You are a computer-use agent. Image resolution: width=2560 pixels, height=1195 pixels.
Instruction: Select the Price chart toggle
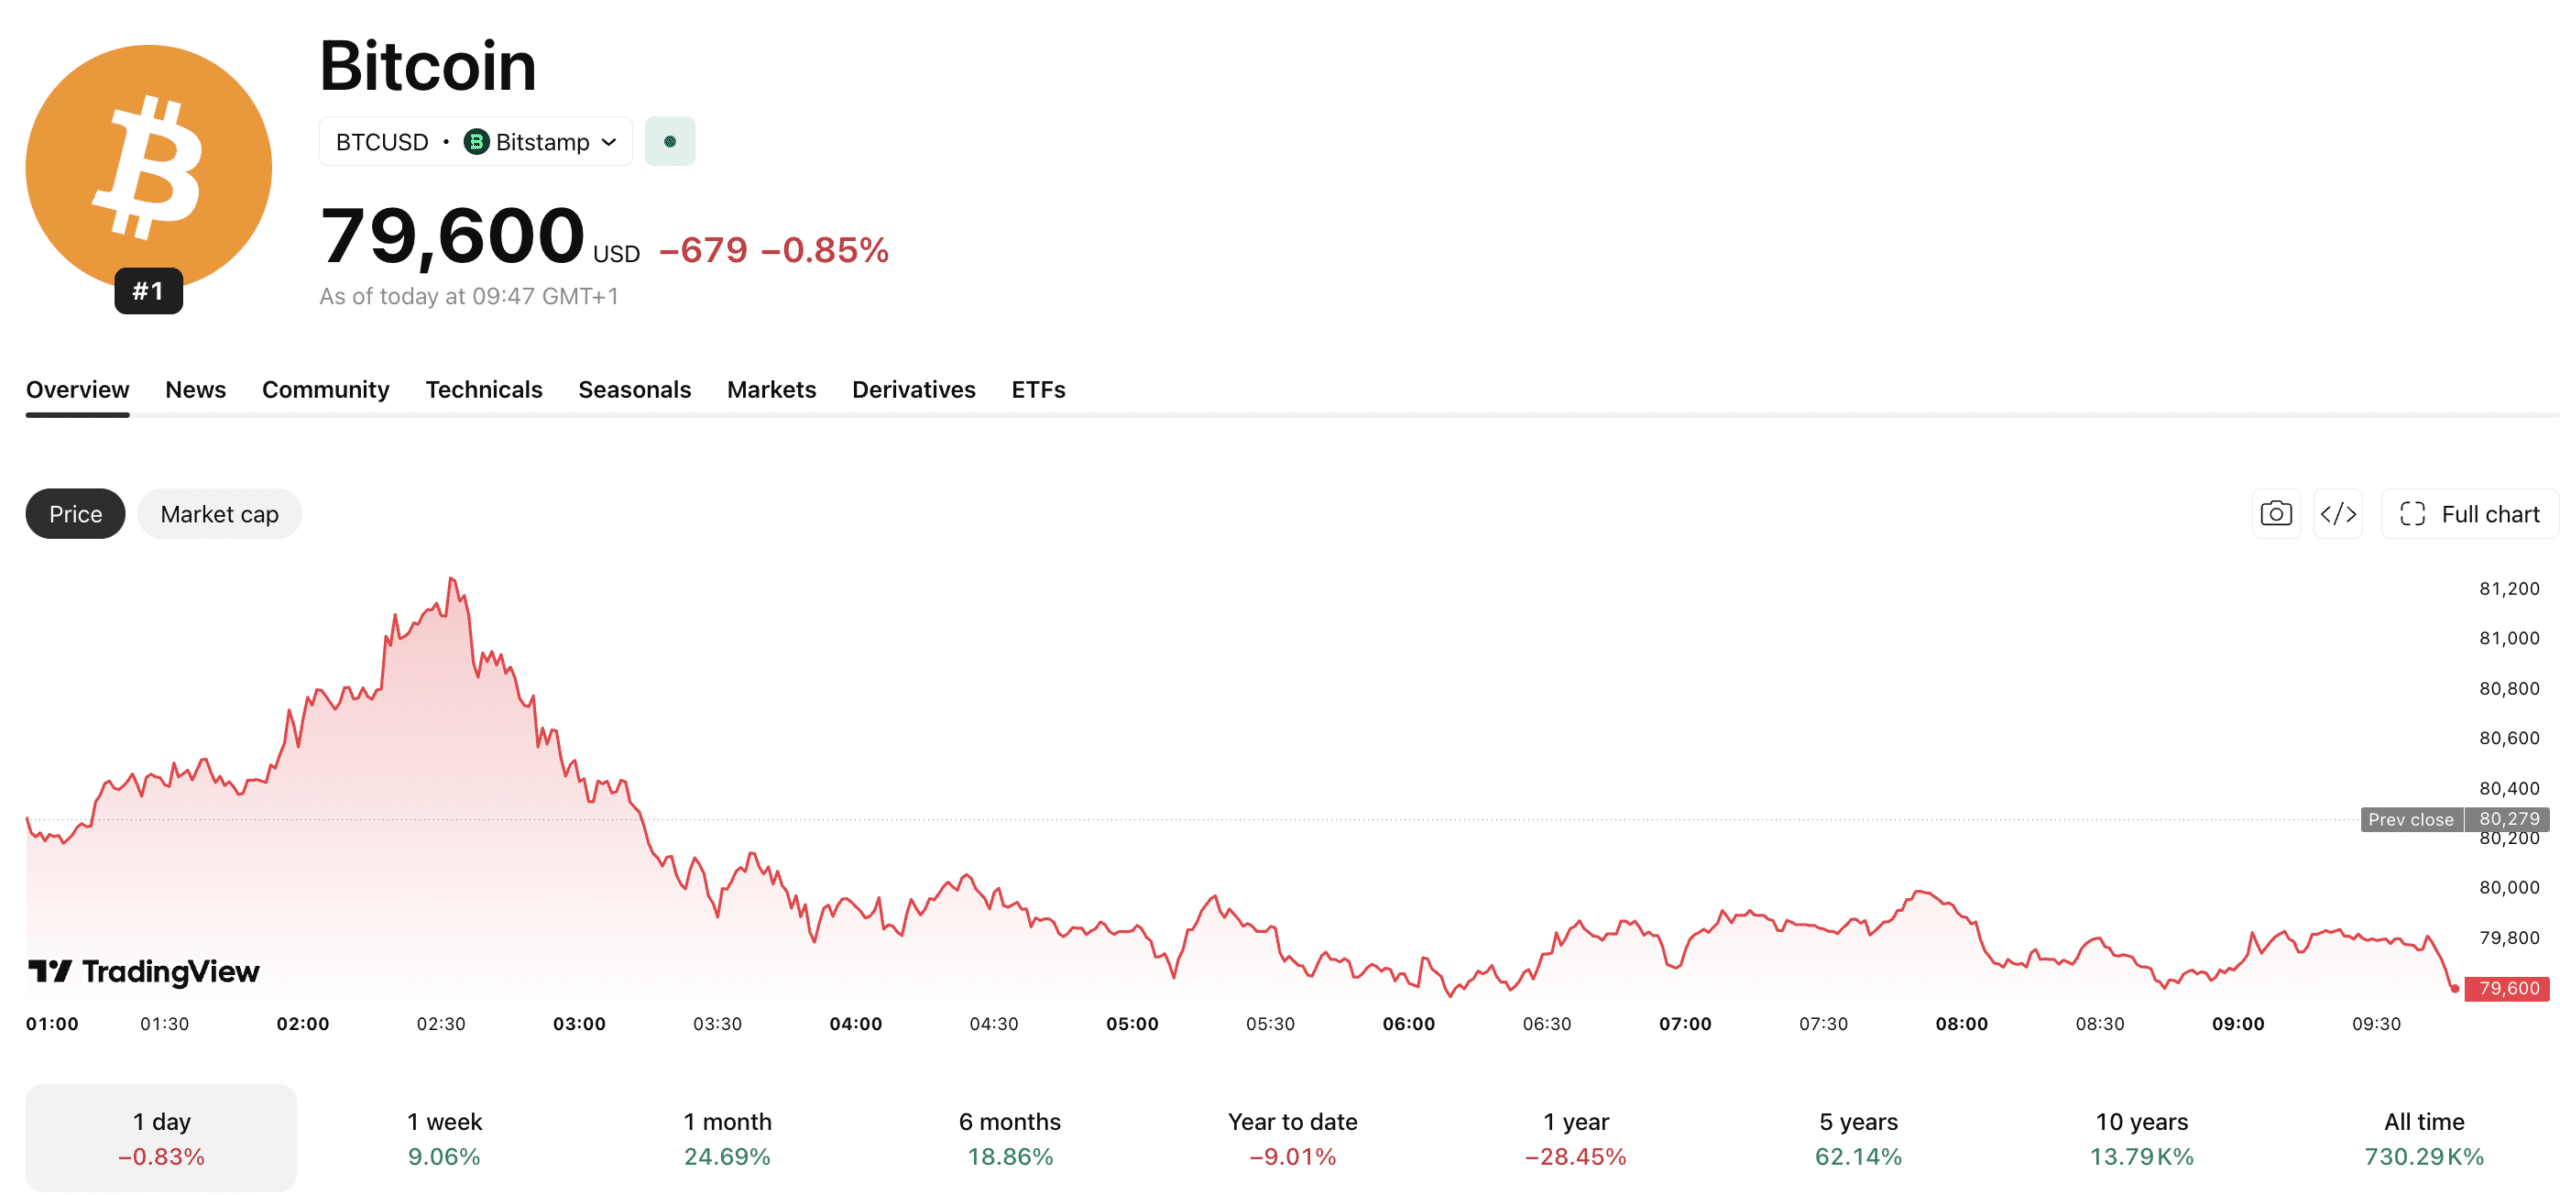coord(75,514)
